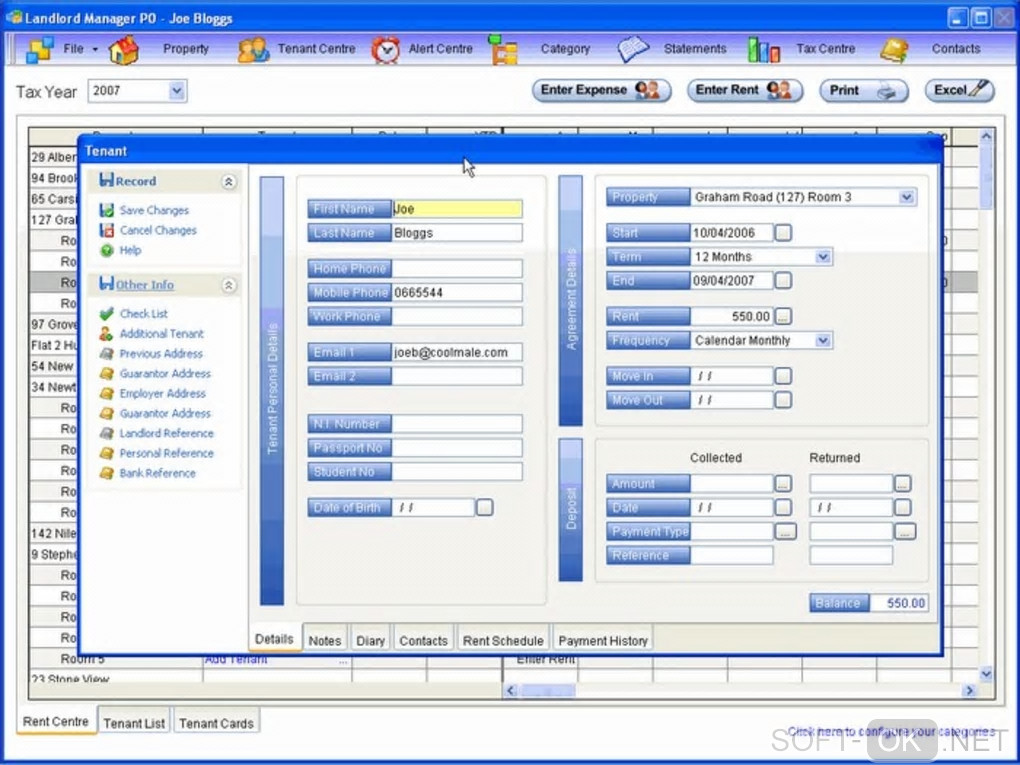Open the Tax Centre chart icon
Image resolution: width=1020 pixels, height=765 pixels.
(764, 49)
